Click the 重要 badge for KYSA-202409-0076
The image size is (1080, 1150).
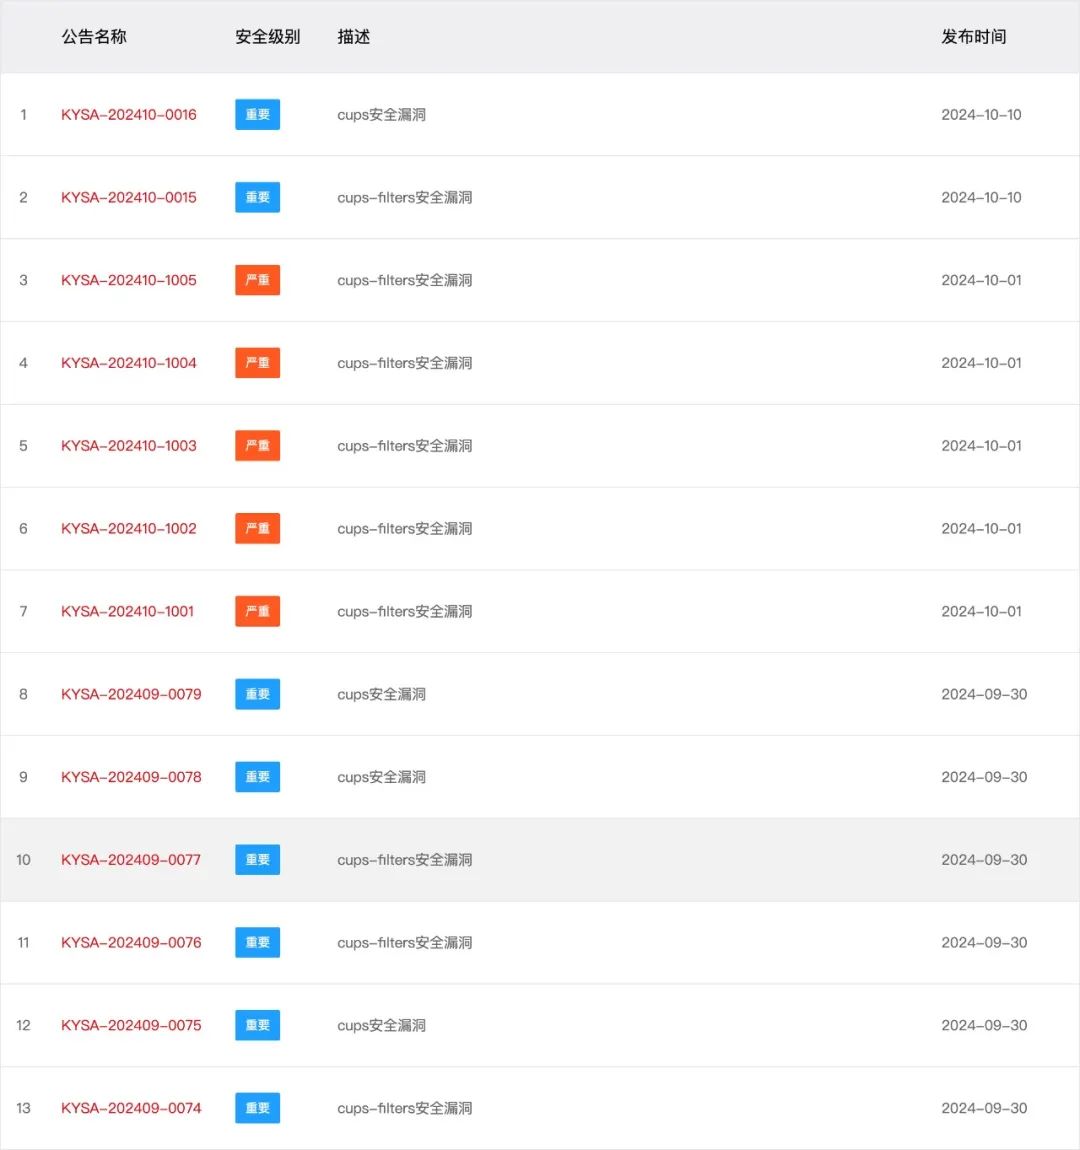257,942
